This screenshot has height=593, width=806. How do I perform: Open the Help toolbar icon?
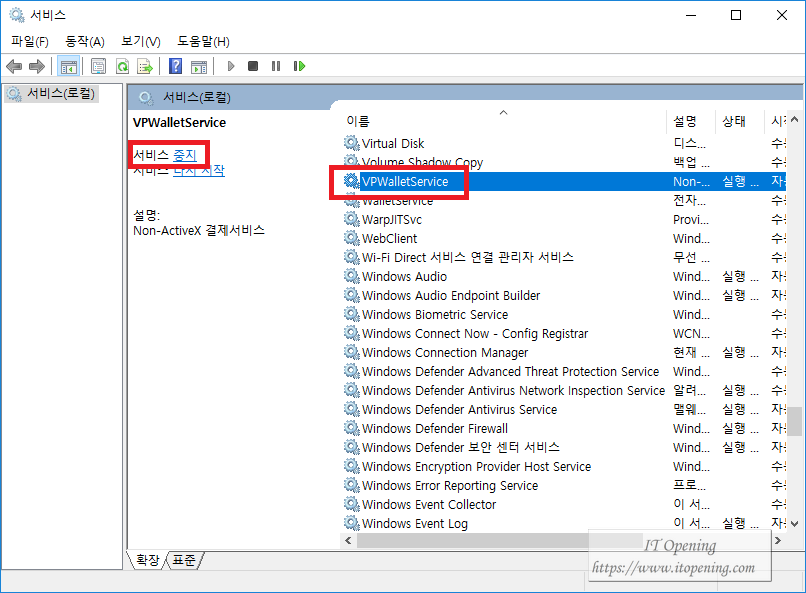tap(175, 66)
